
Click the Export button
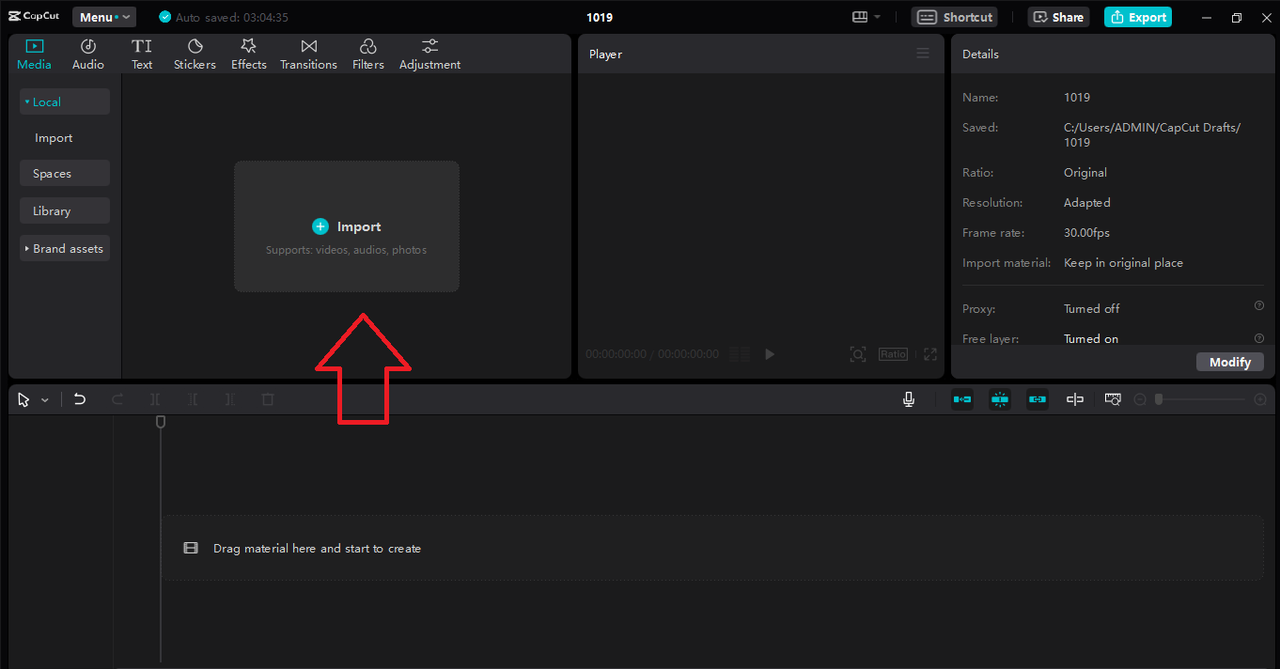pyautogui.click(x=1138, y=17)
